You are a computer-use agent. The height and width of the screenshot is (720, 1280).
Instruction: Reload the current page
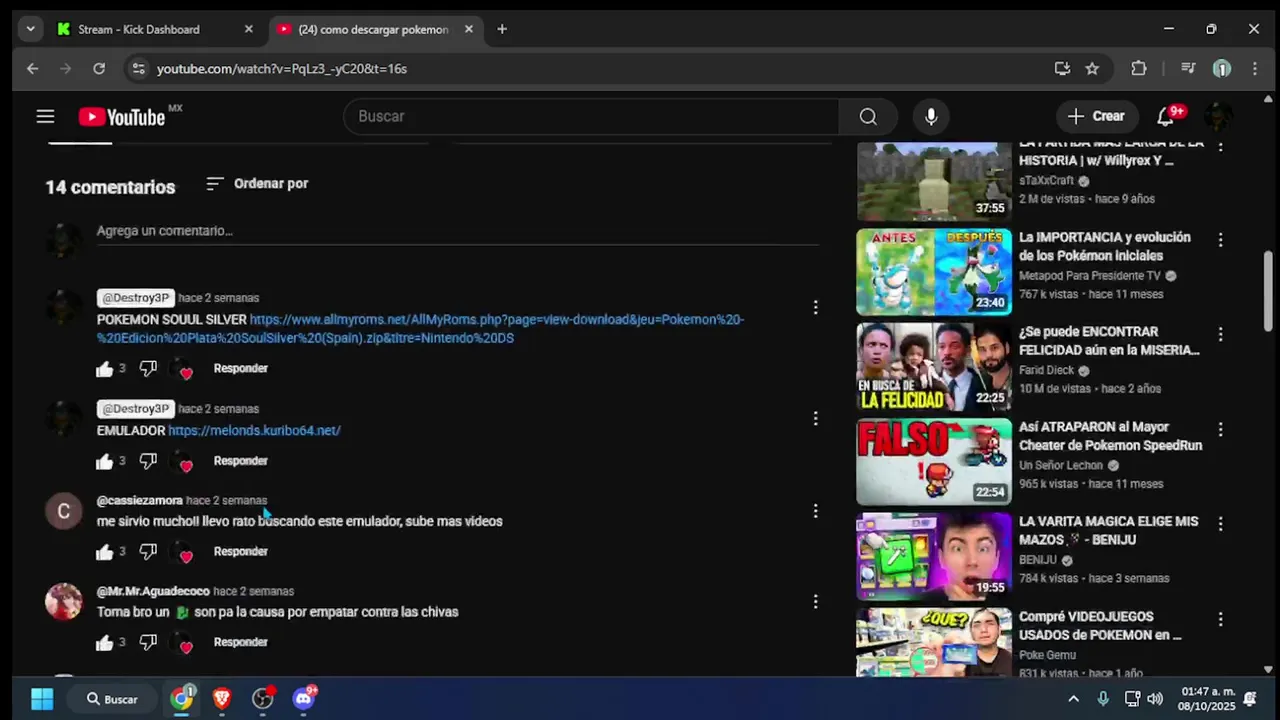[x=99, y=68]
